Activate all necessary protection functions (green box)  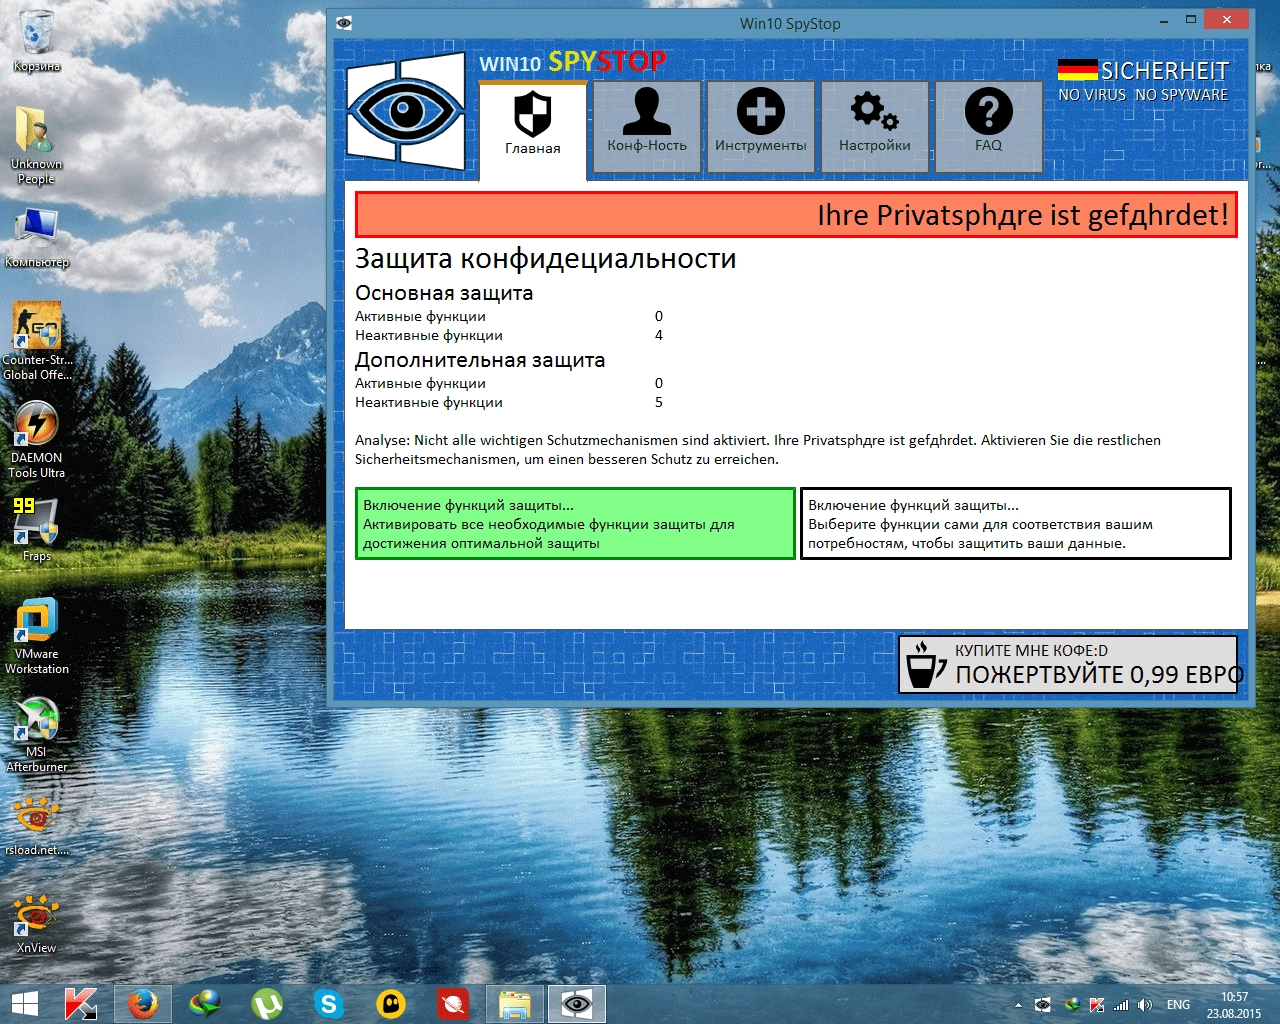coord(576,524)
